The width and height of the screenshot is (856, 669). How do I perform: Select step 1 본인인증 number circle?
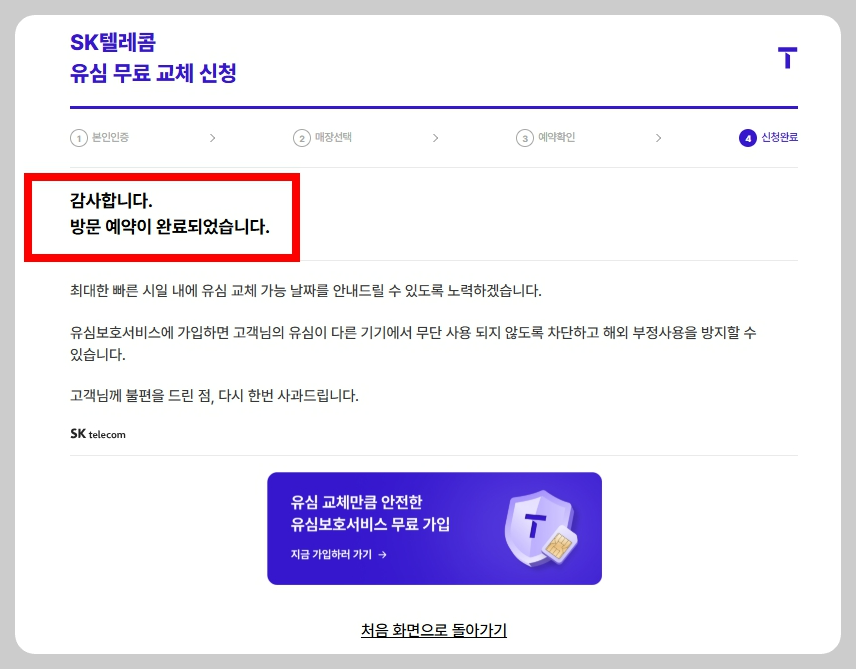point(79,138)
